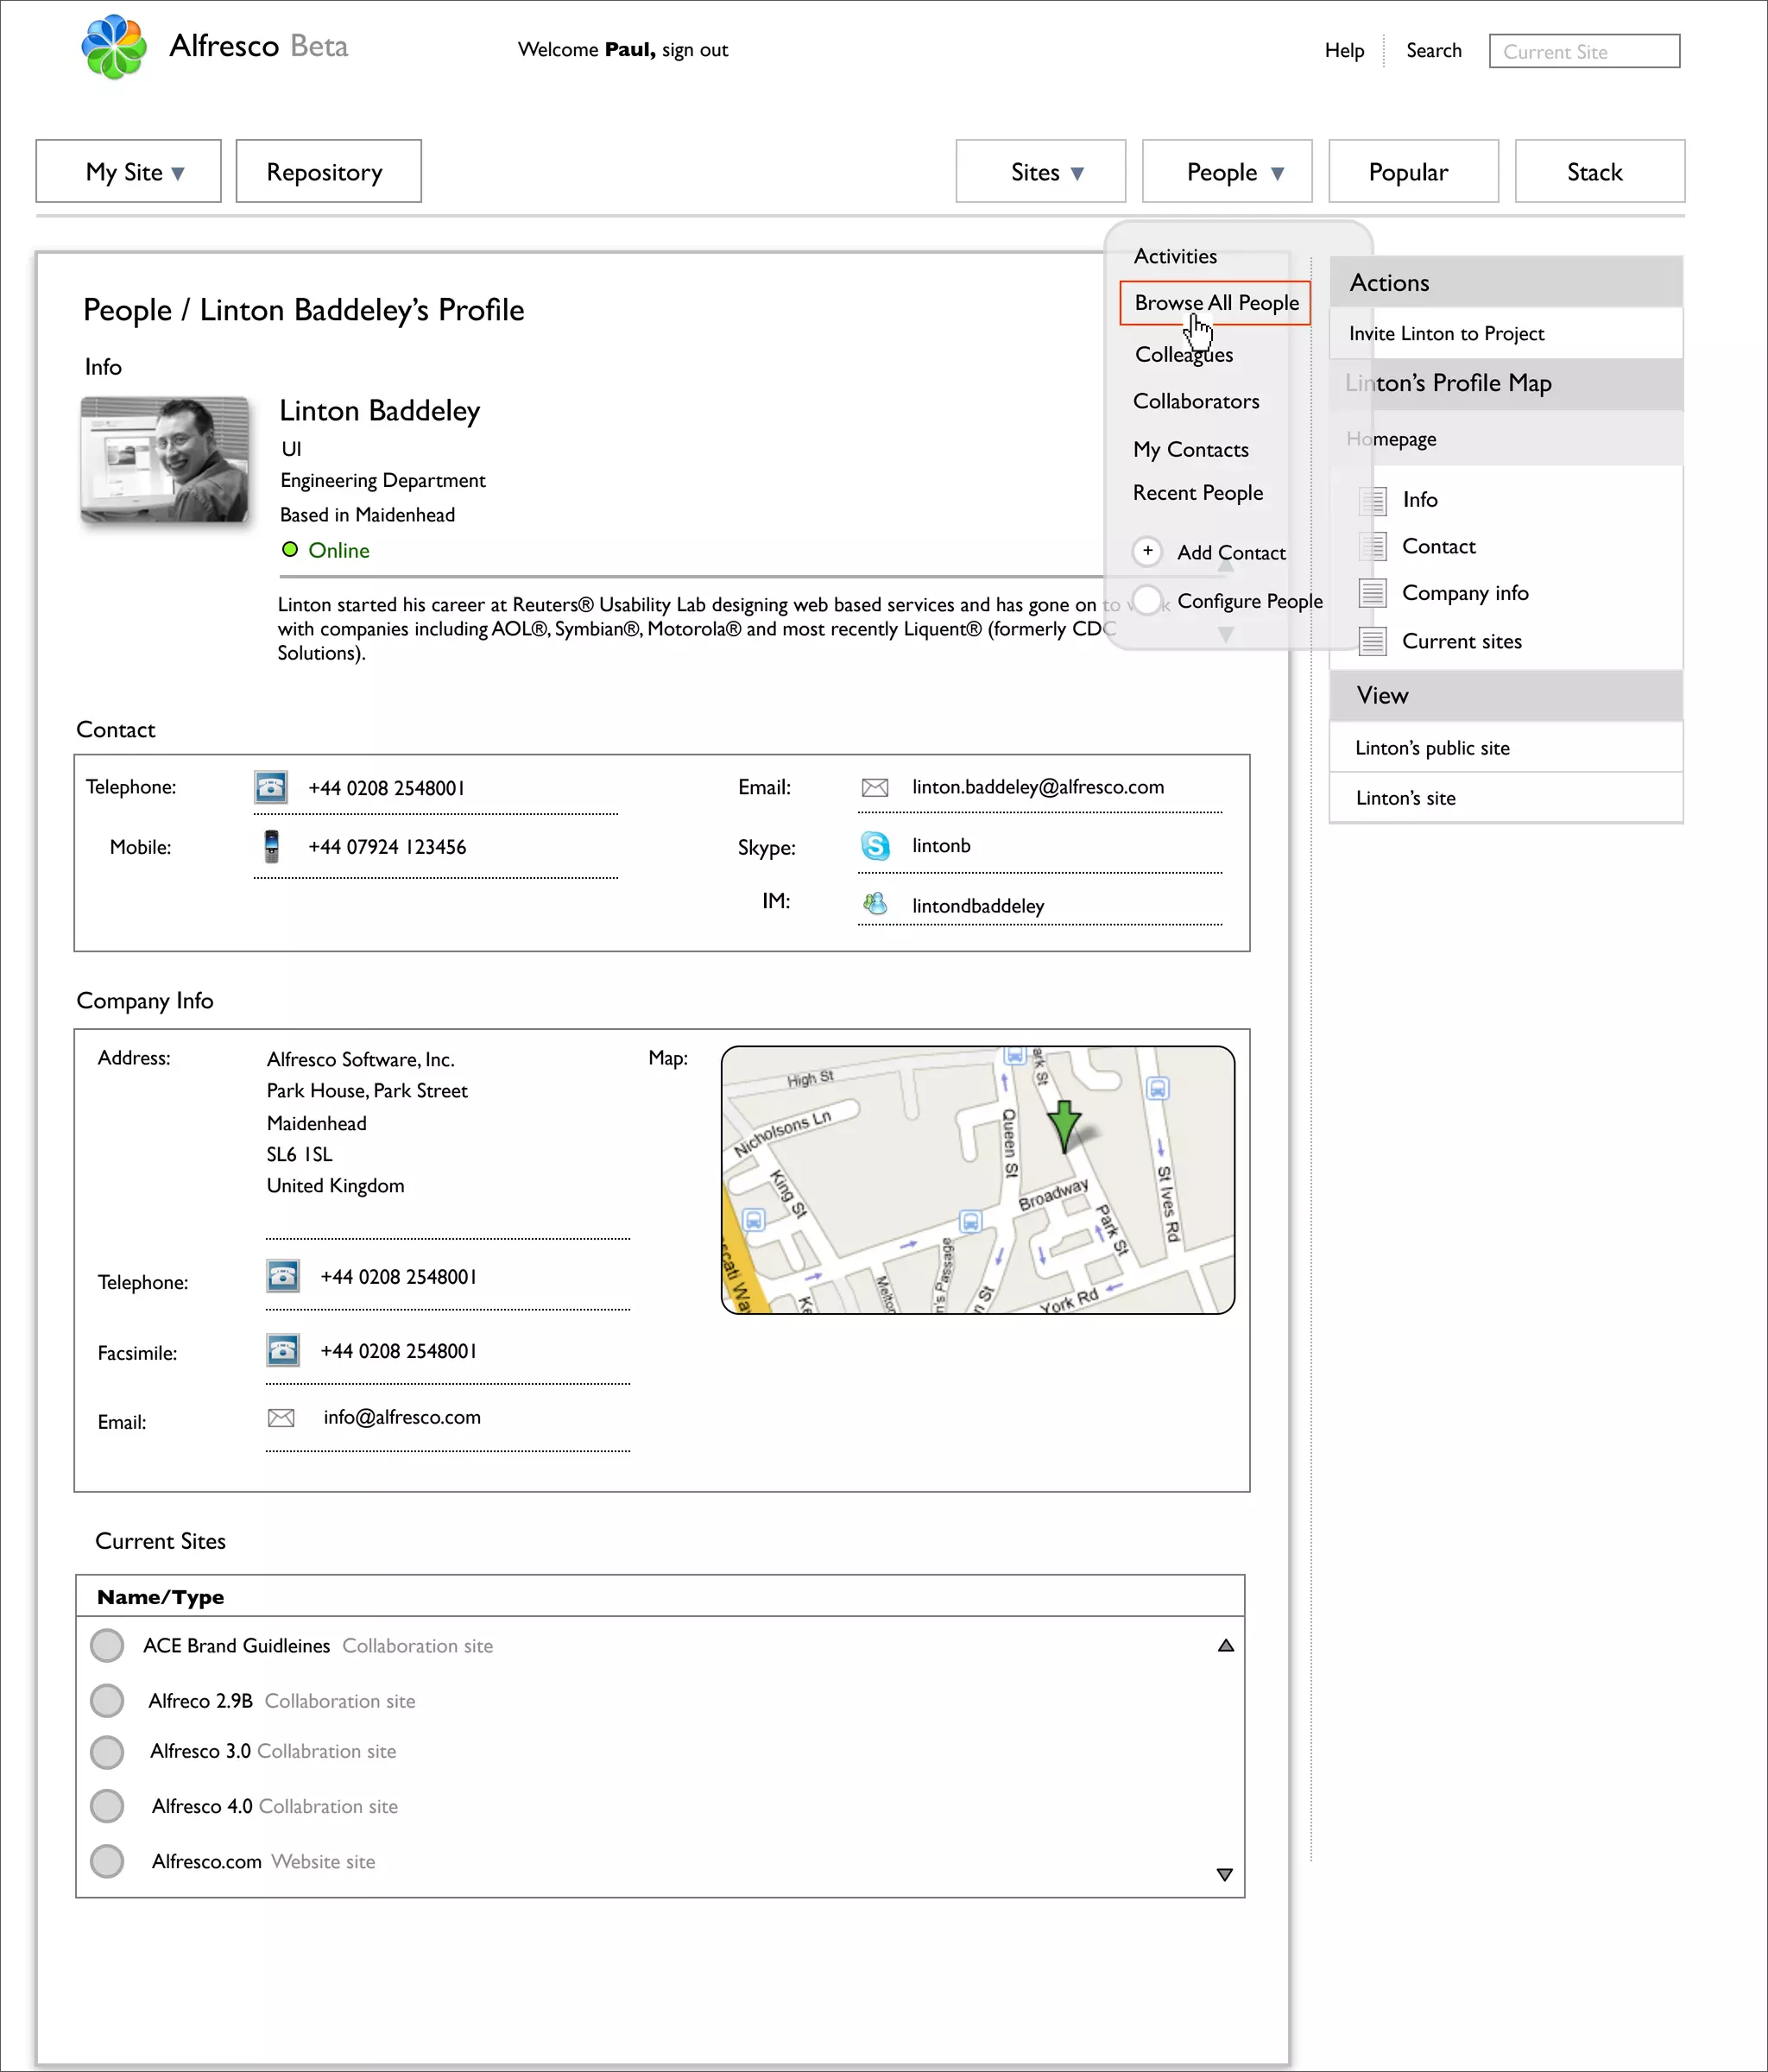Click the info@alfresco.com email address
This screenshot has height=2072, width=1768.
pos(402,1417)
